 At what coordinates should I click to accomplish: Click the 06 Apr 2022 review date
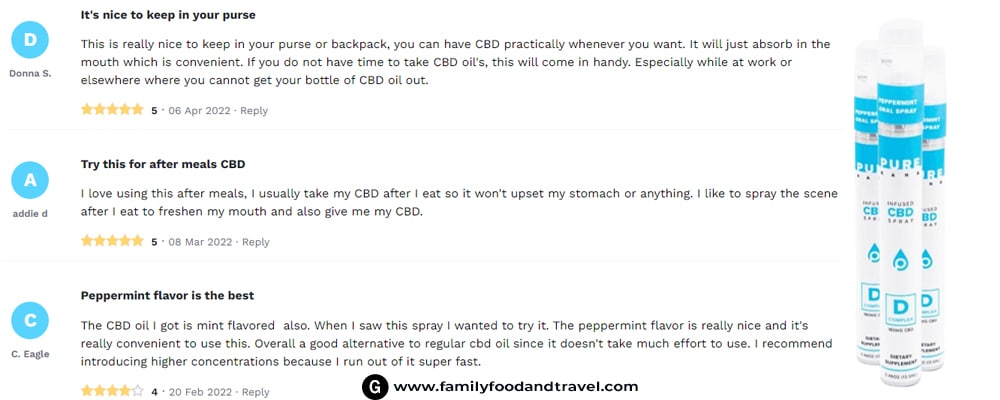point(199,110)
